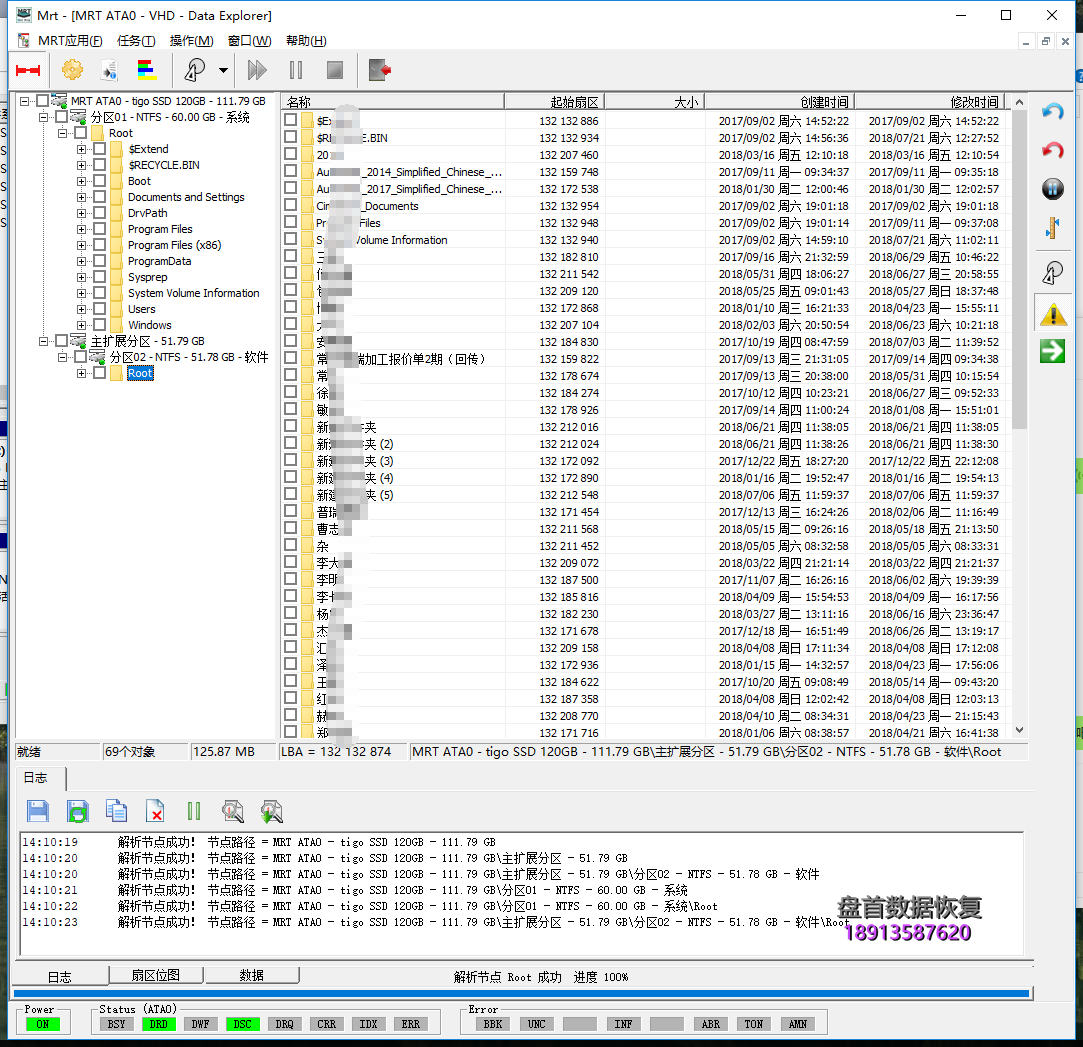Image resolution: width=1083 pixels, height=1047 pixels.
Task: Switch to the 扇区位图 tab
Action: coord(154,975)
